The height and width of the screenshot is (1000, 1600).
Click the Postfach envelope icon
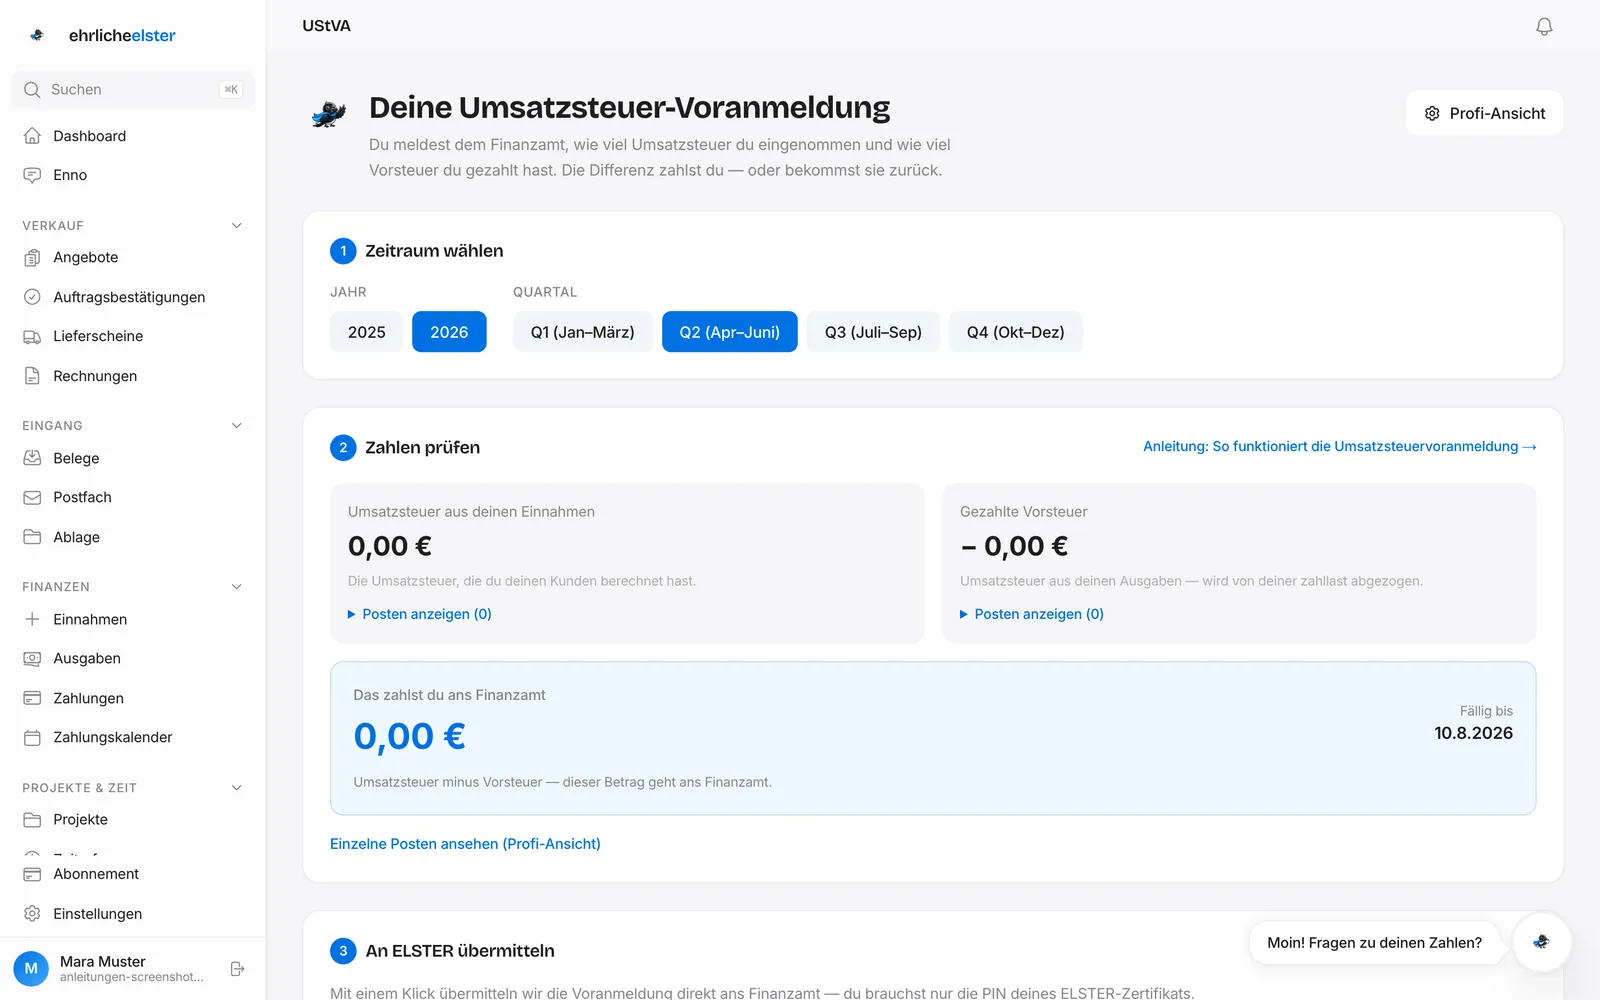pyautogui.click(x=32, y=497)
